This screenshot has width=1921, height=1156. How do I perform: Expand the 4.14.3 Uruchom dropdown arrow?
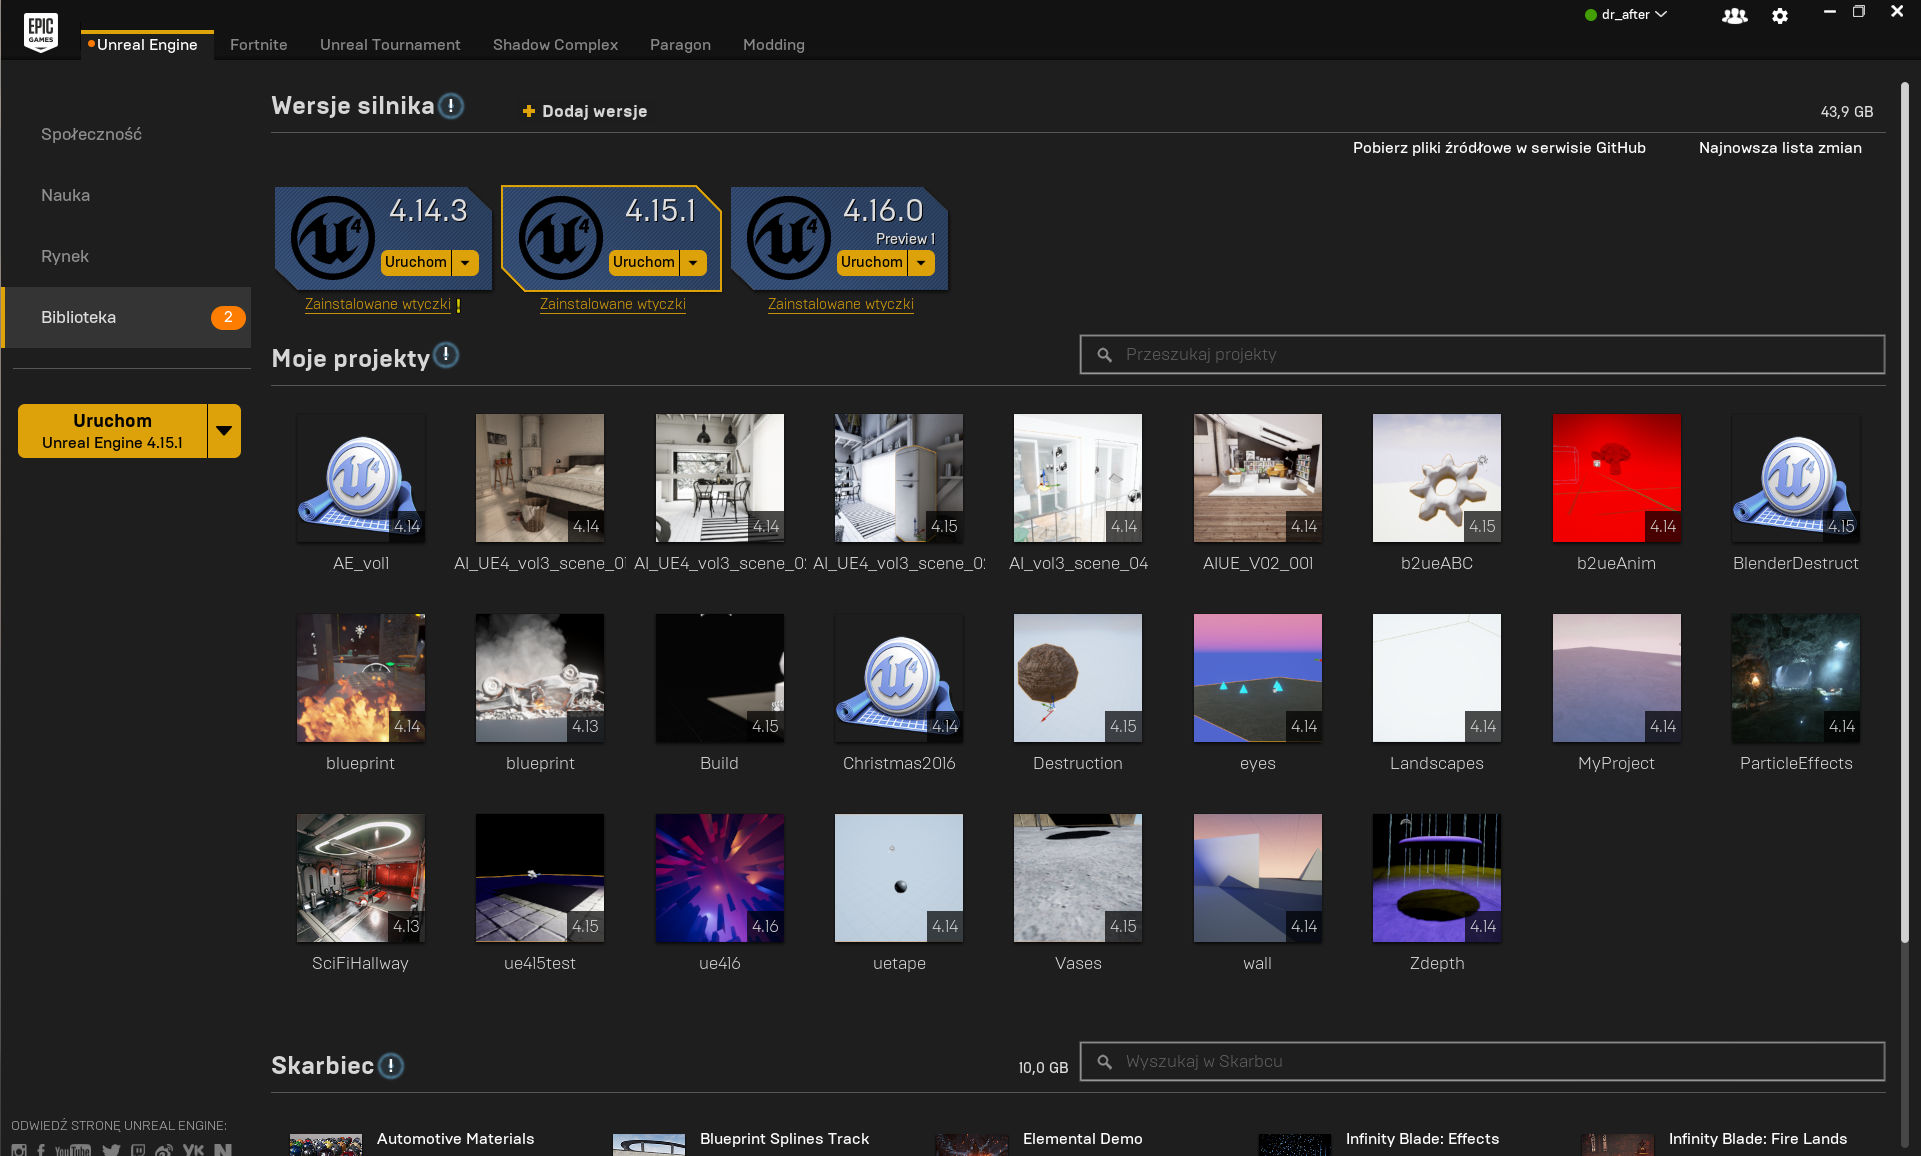coord(465,263)
